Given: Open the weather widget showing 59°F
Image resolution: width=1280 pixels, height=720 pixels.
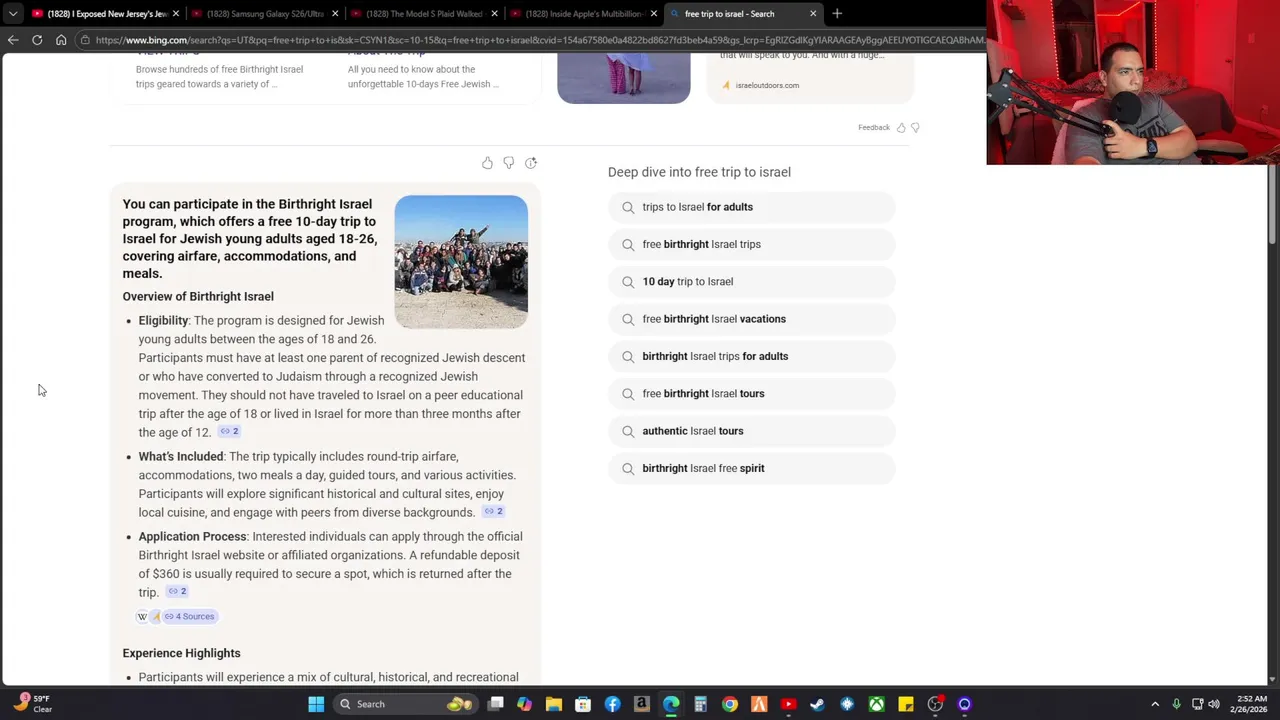Looking at the screenshot, I should click(32, 704).
